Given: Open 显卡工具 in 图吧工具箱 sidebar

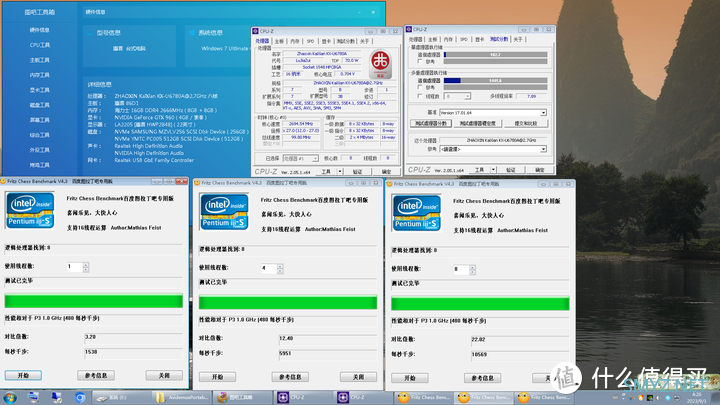Looking at the screenshot, I should point(40,90).
